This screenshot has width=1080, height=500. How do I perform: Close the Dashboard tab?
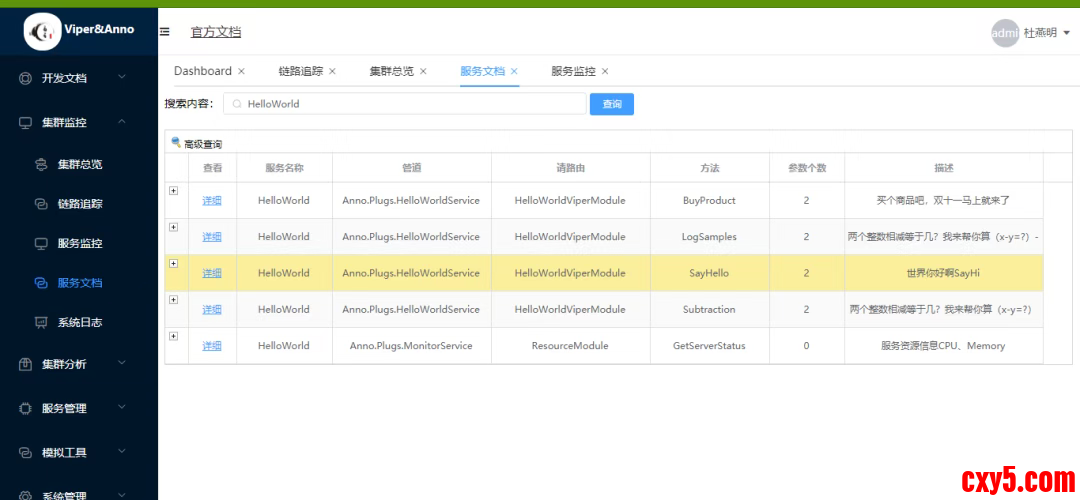pyautogui.click(x=241, y=71)
